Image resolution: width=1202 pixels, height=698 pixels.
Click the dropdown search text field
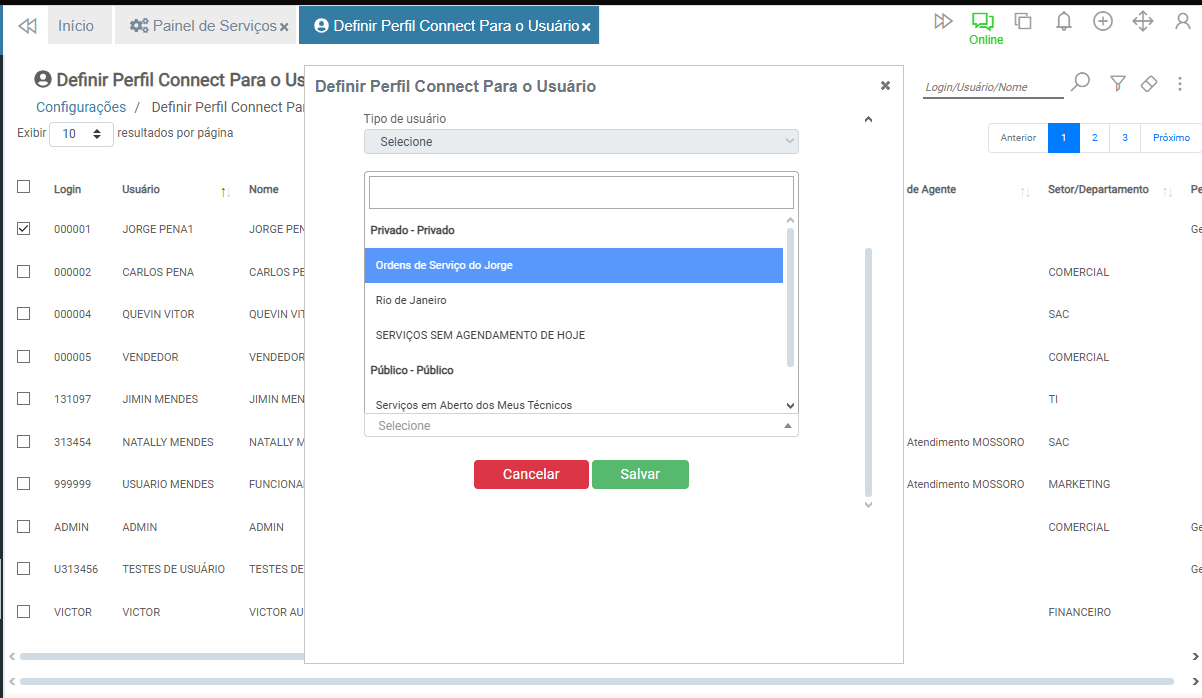tap(581, 192)
